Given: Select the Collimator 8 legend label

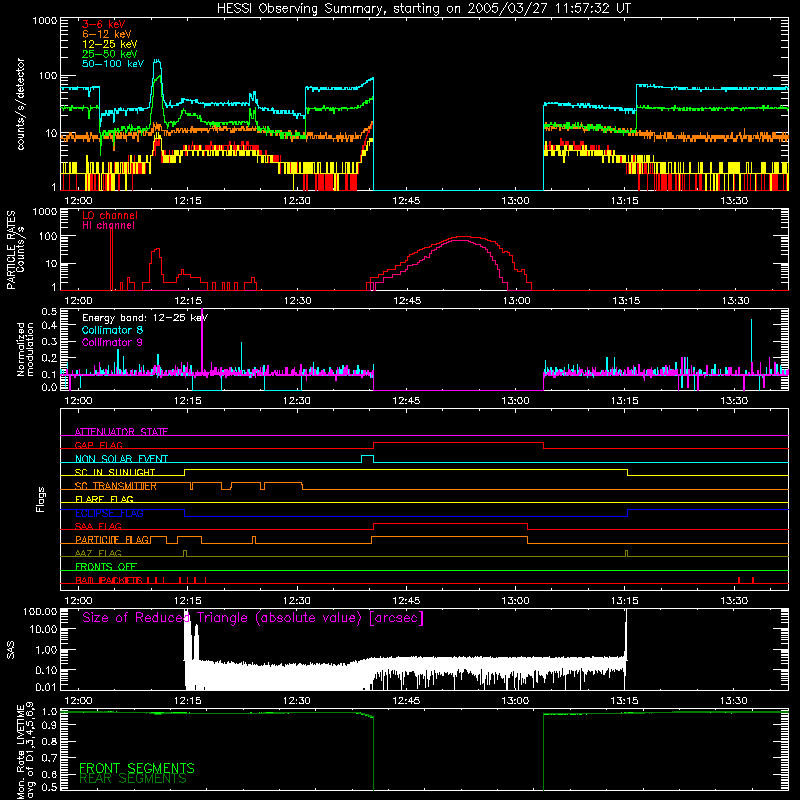Looking at the screenshot, I should 112,330.
